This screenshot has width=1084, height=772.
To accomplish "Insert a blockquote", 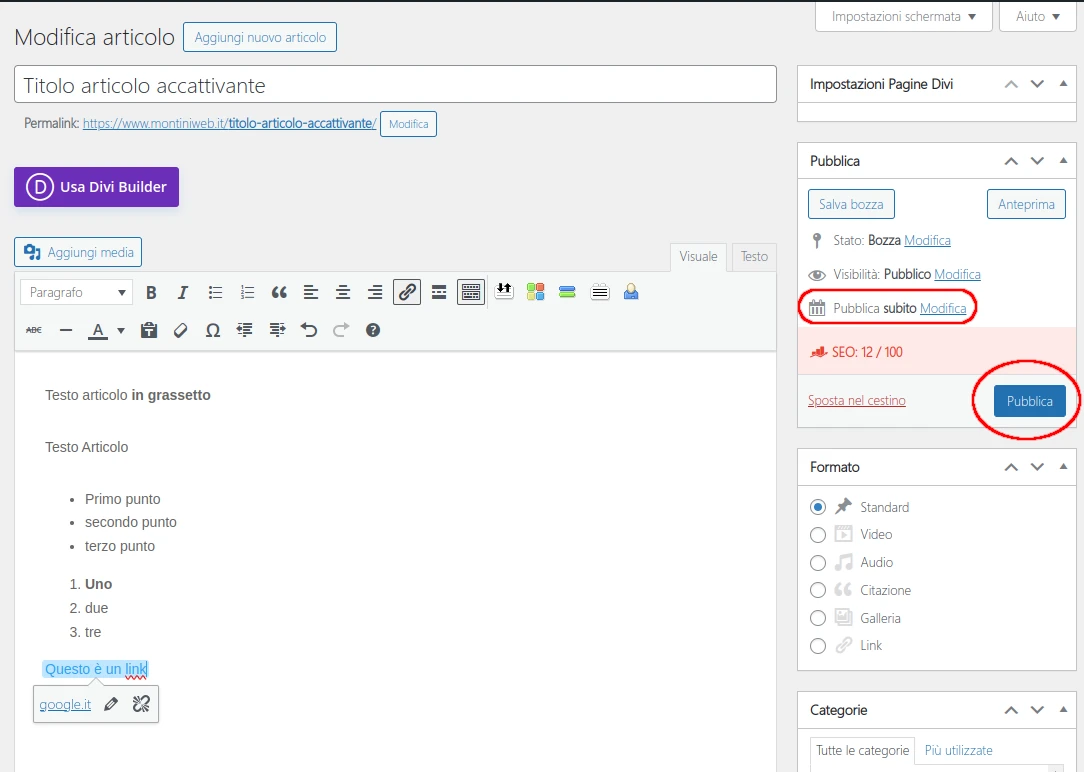I will tap(279, 293).
